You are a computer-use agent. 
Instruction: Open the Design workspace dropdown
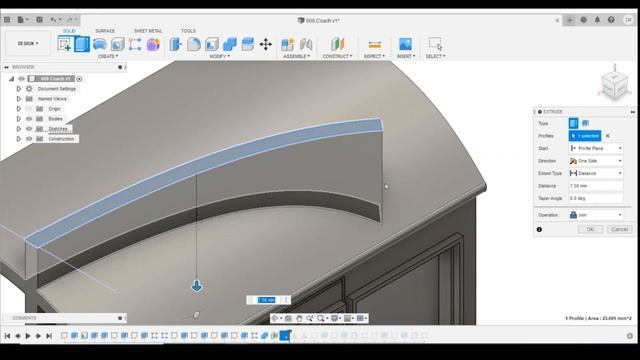[x=28, y=43]
